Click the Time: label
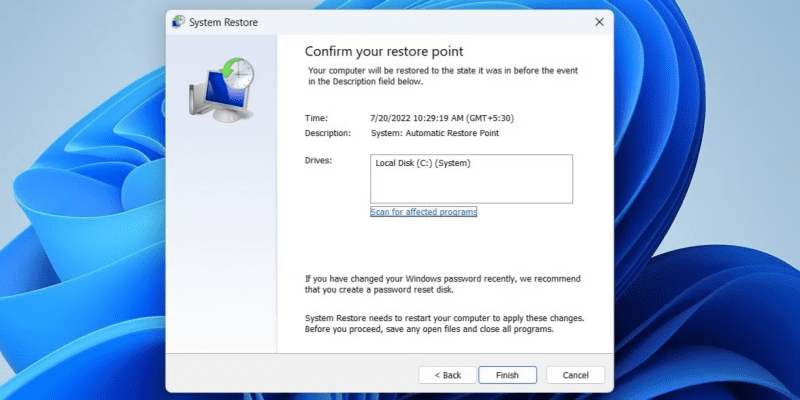The height and width of the screenshot is (400, 800). pos(316,118)
